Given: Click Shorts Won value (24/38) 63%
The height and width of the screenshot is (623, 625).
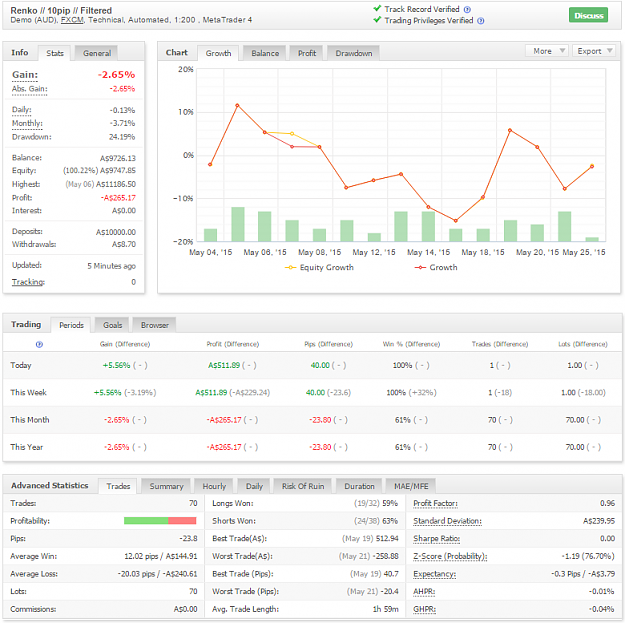Looking at the screenshot, I should pyautogui.click(x=376, y=521).
